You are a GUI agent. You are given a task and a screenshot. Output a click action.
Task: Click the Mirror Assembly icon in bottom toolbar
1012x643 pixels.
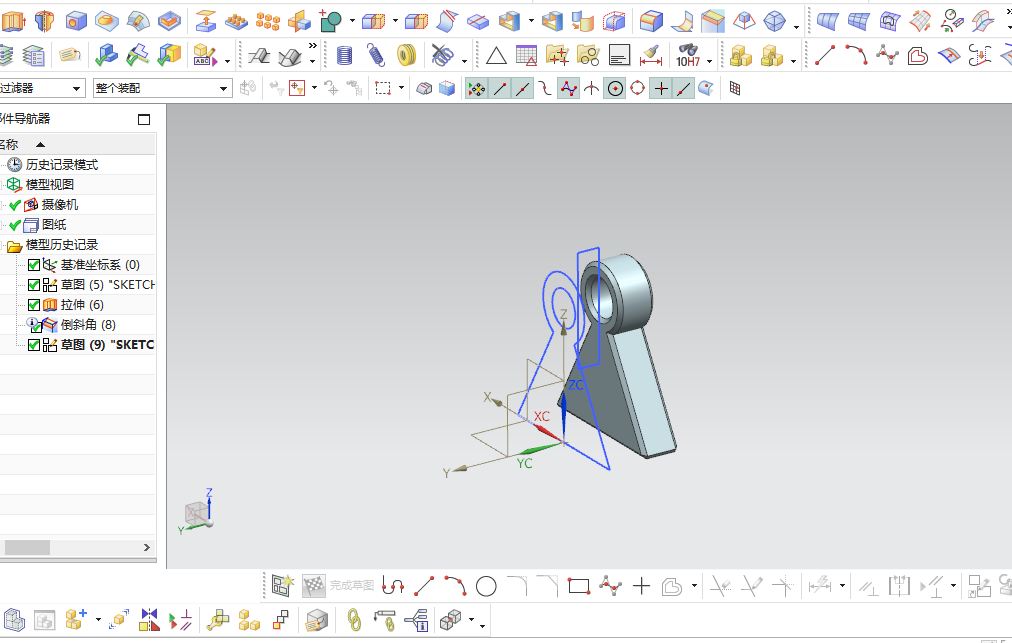(x=149, y=620)
